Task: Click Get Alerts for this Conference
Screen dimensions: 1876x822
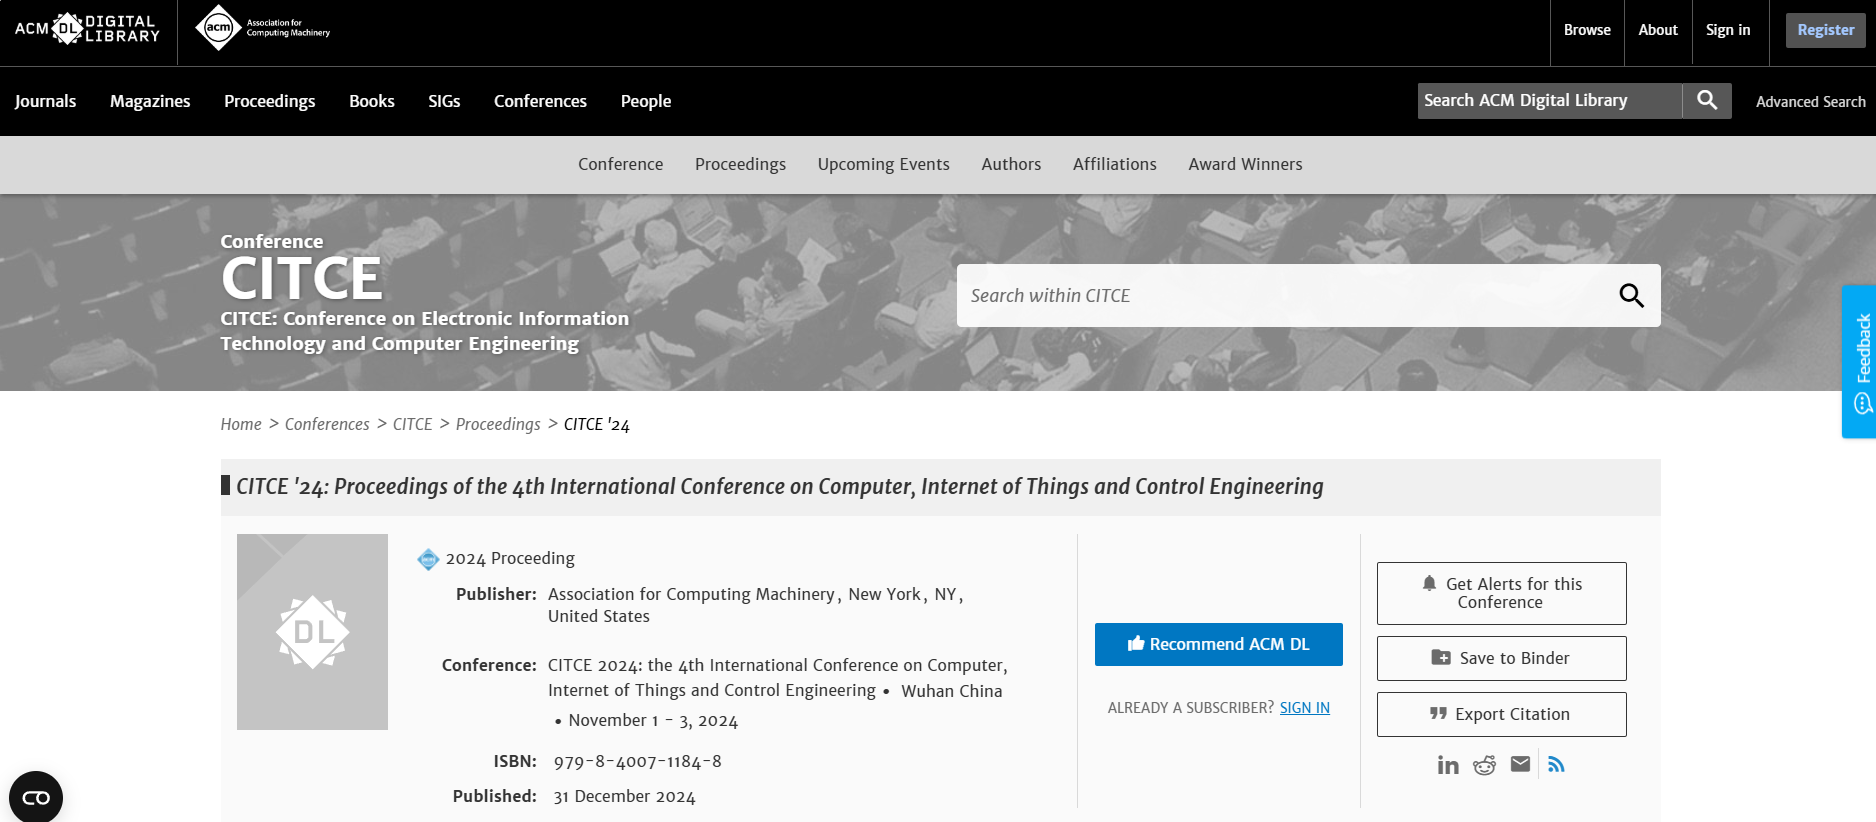Action: [x=1501, y=593]
